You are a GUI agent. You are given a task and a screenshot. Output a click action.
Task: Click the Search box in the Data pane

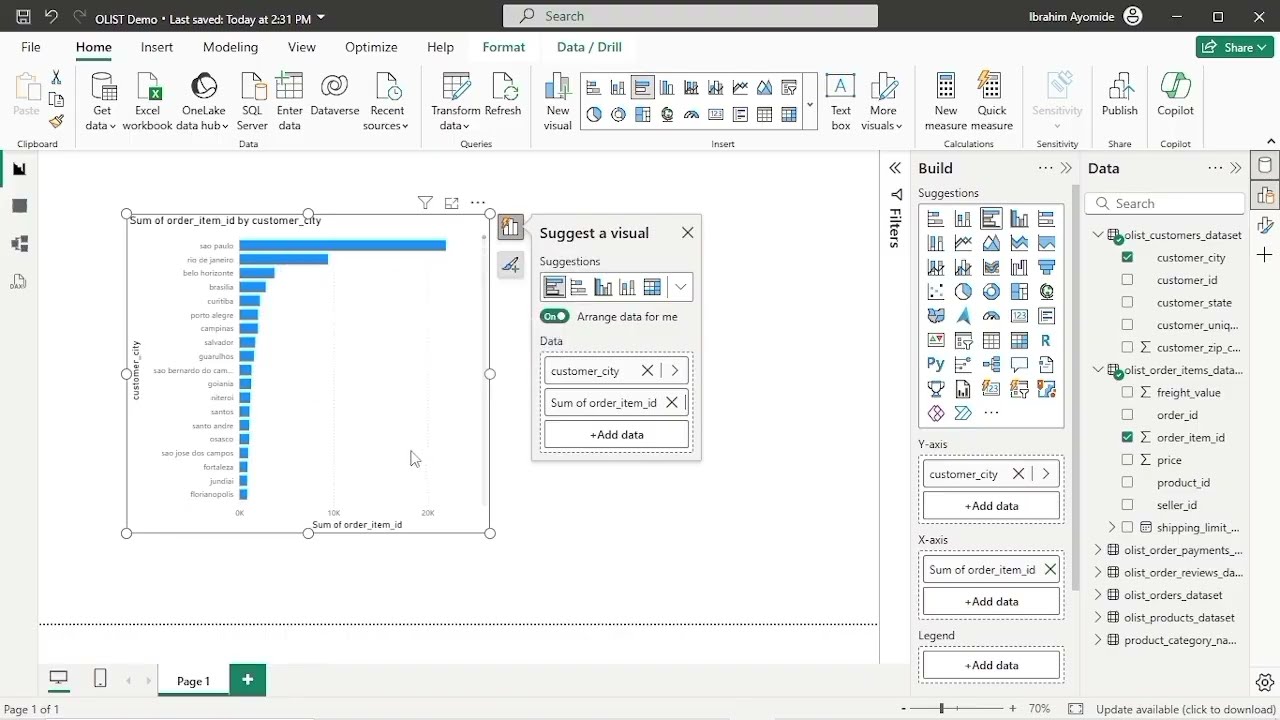(1166, 203)
